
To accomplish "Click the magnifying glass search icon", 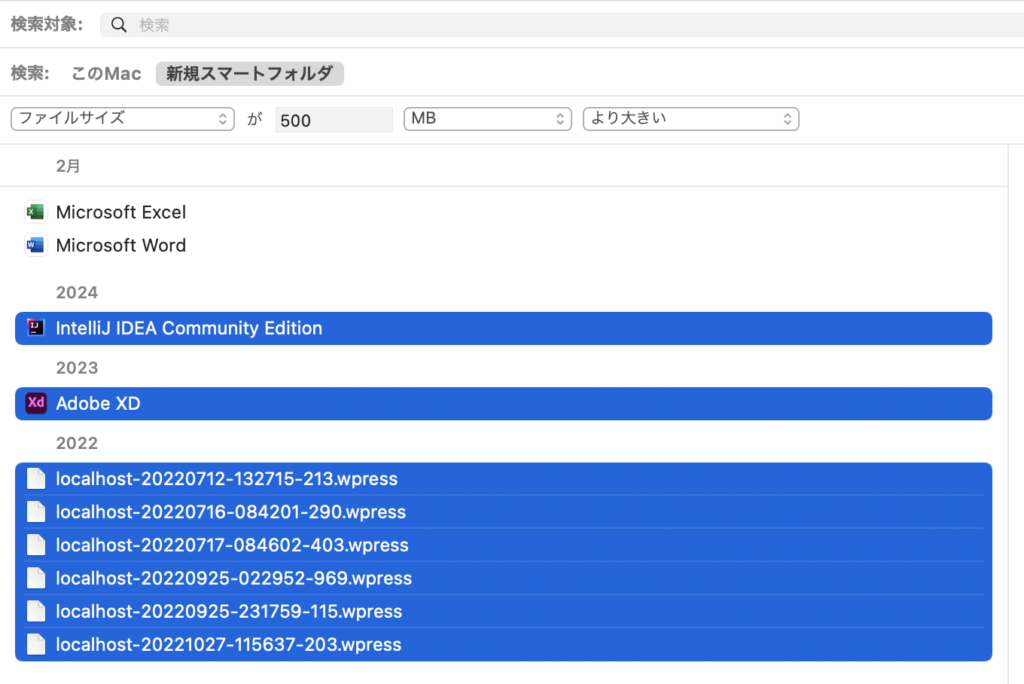I will pyautogui.click(x=118, y=25).
